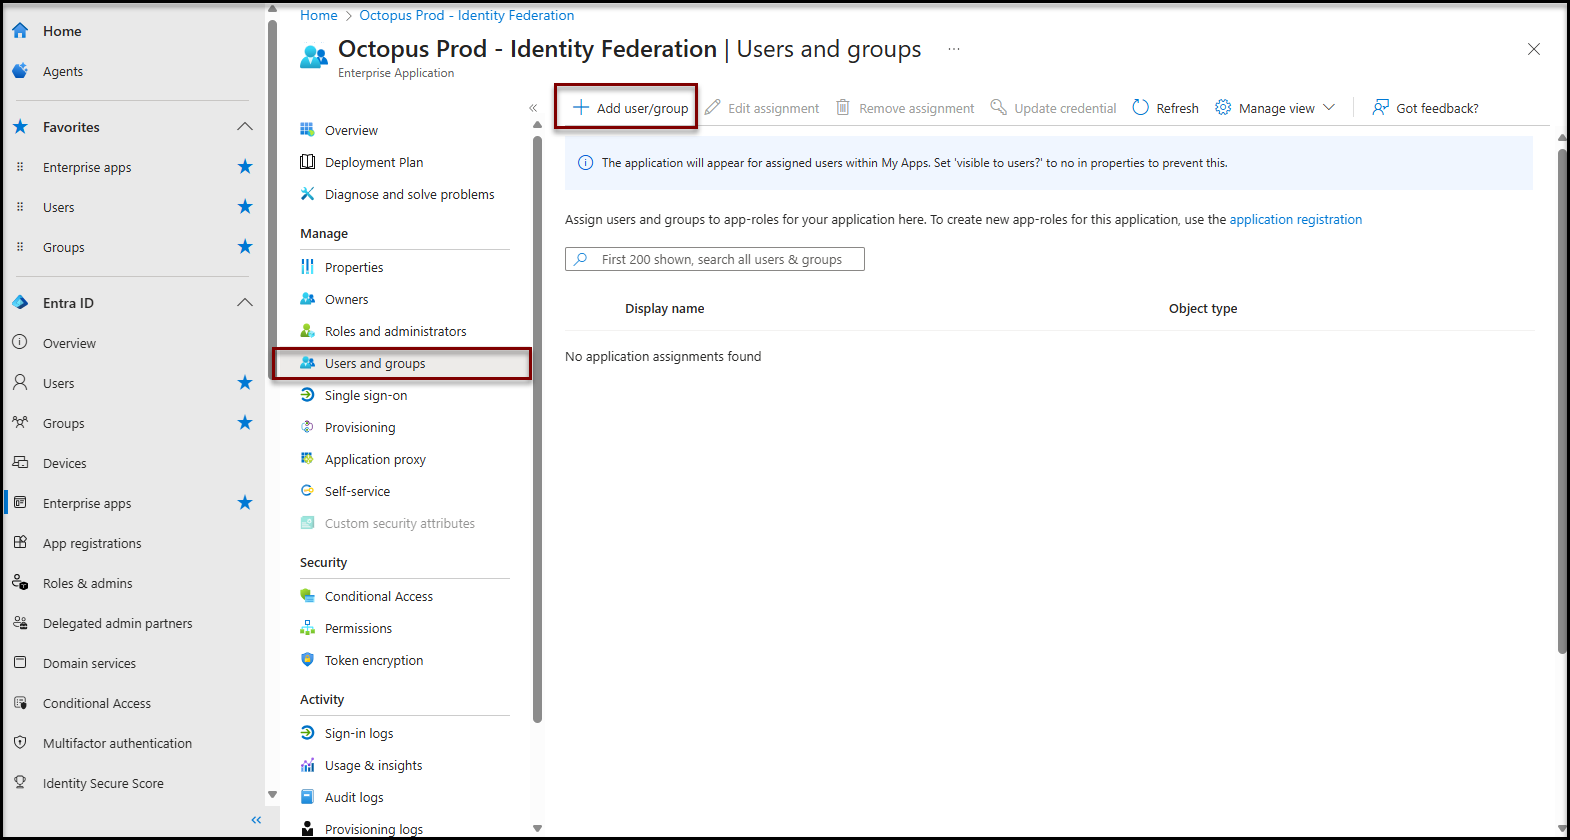Select Conditional Access under Security
1570x840 pixels.
point(378,596)
